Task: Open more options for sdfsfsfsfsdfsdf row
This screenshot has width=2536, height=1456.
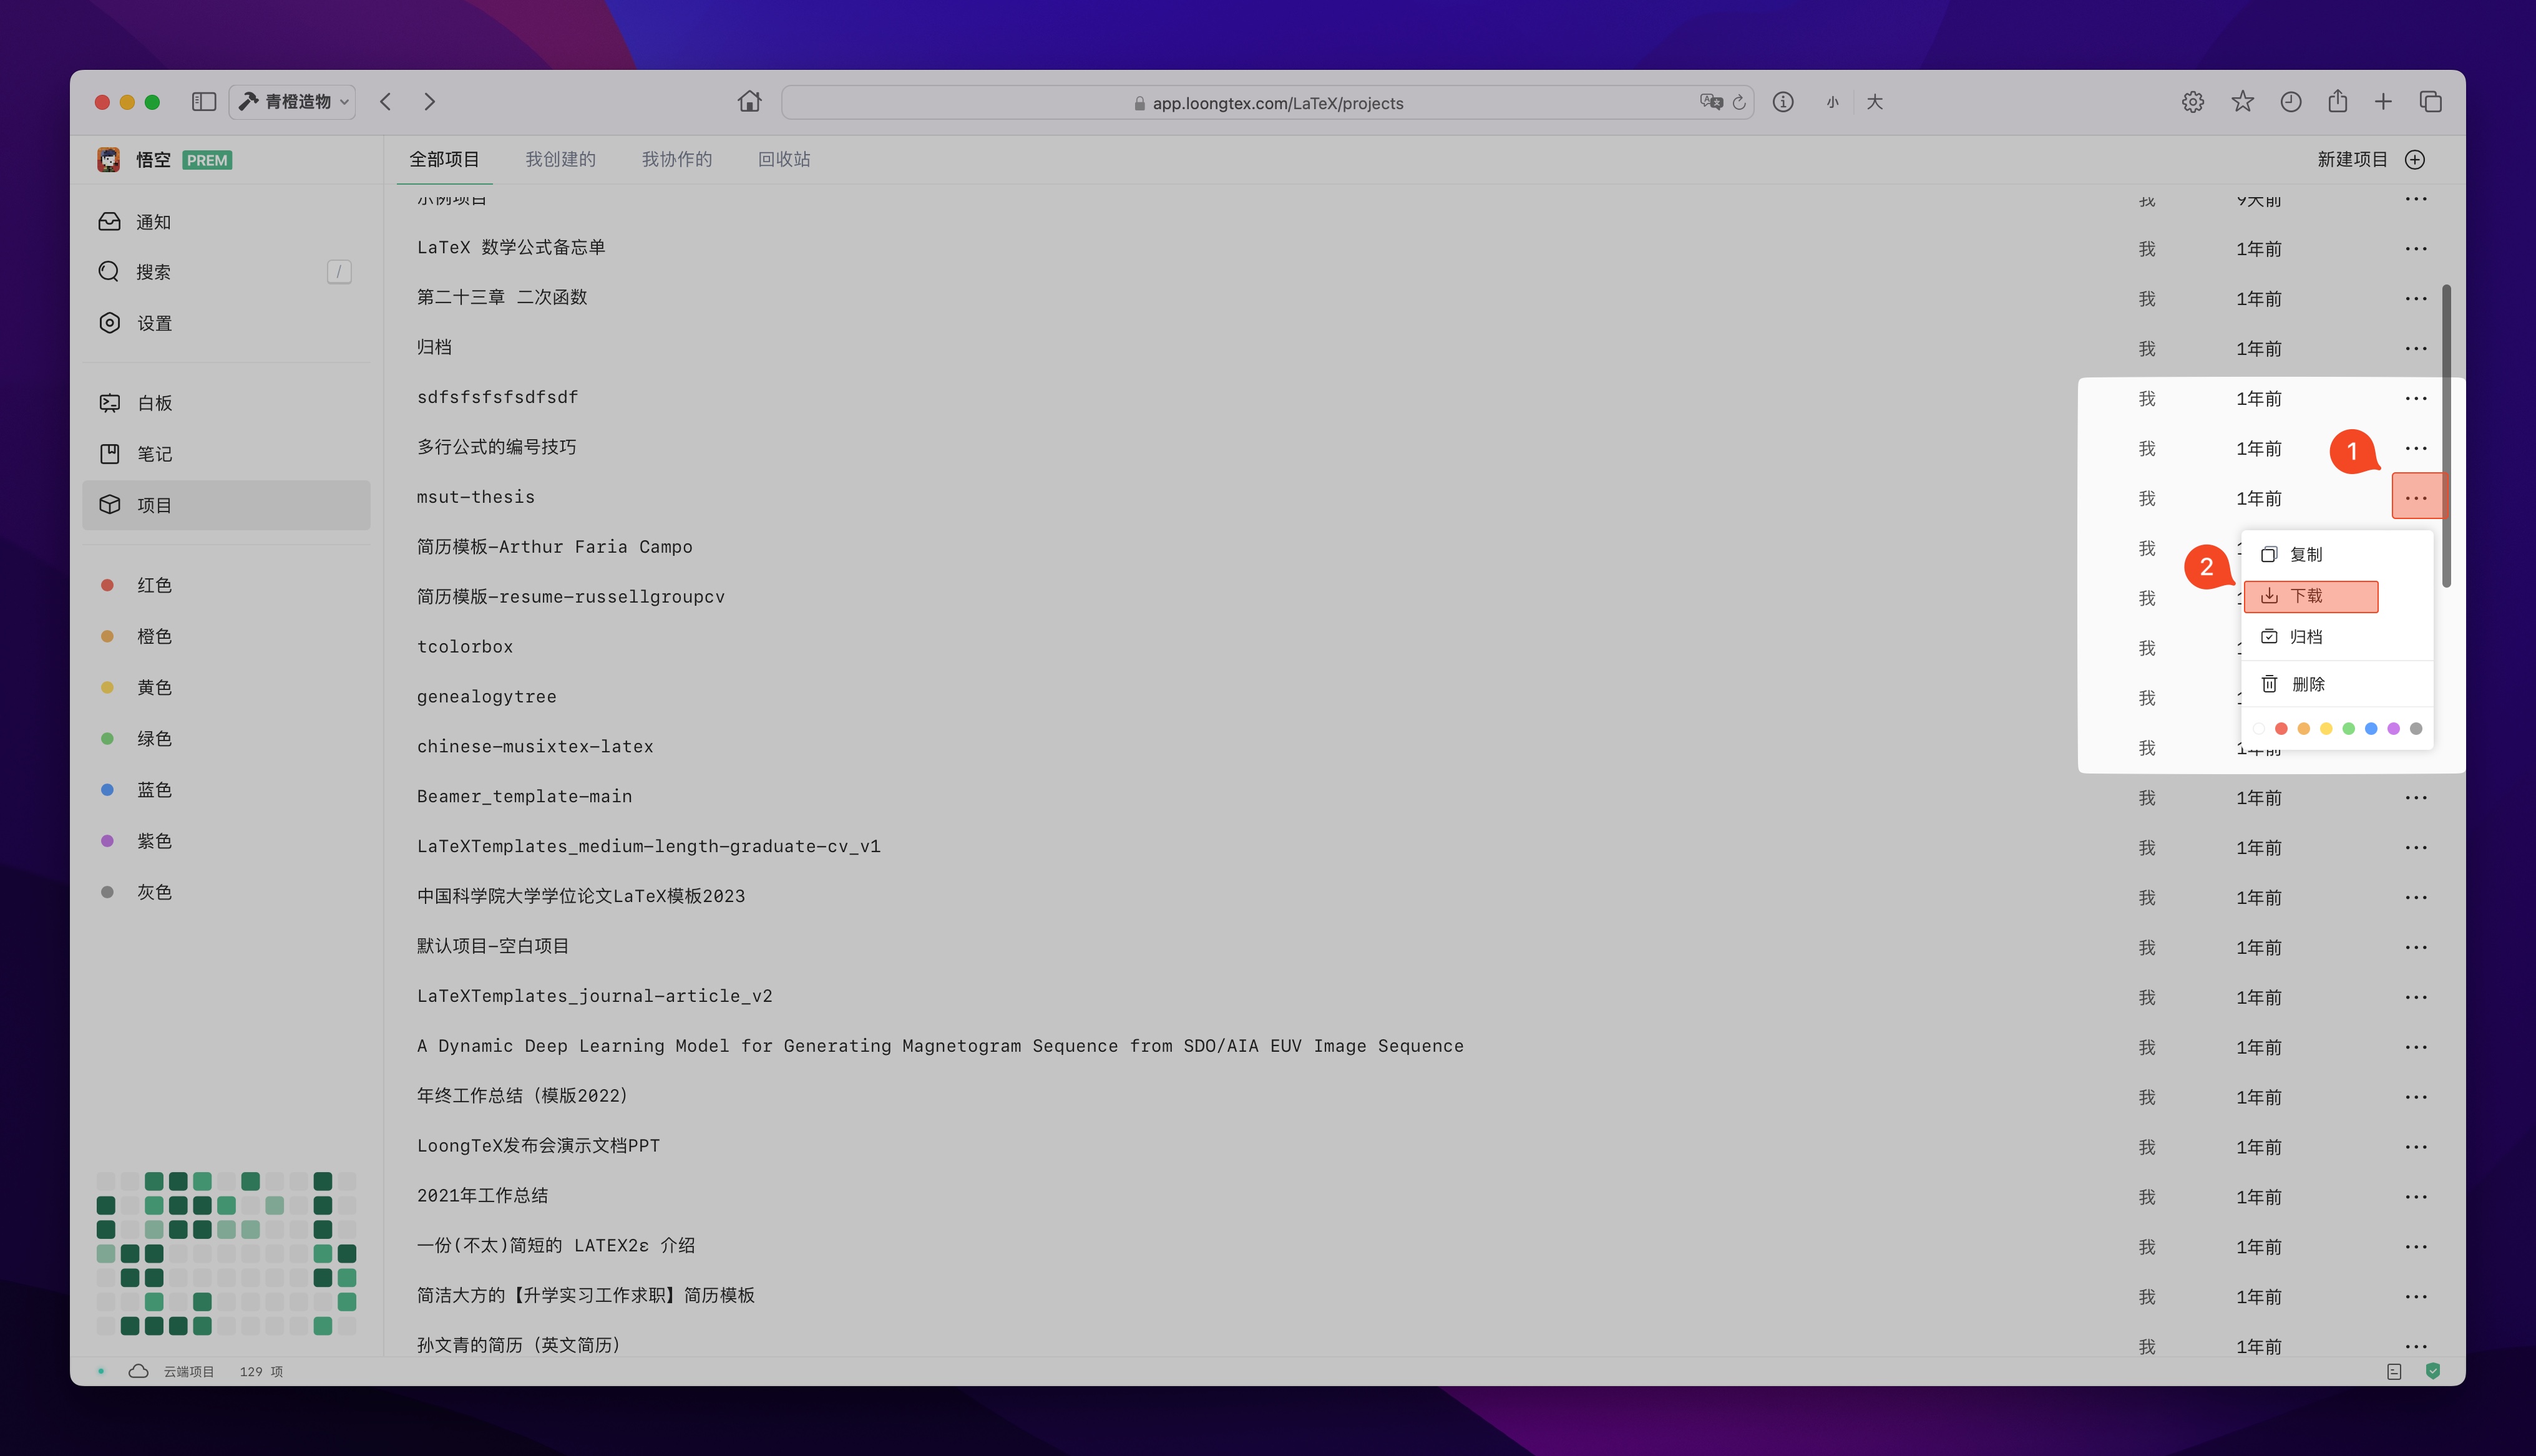Action: [x=2416, y=398]
